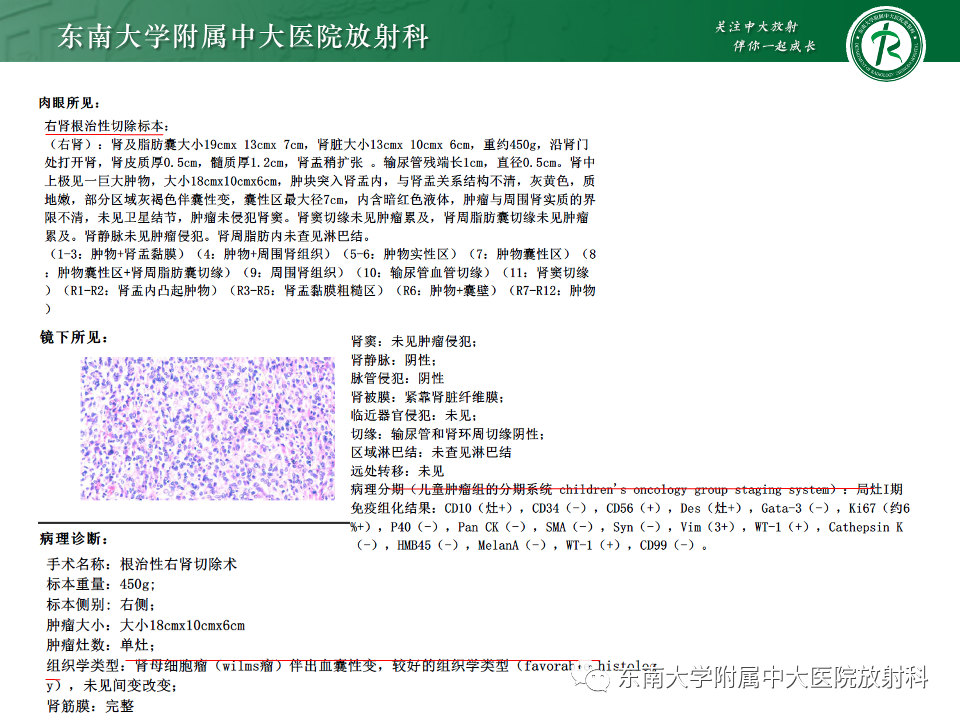Click the slogan text 伴你一起成长
Screen dimensions: 960x720
(774, 46)
